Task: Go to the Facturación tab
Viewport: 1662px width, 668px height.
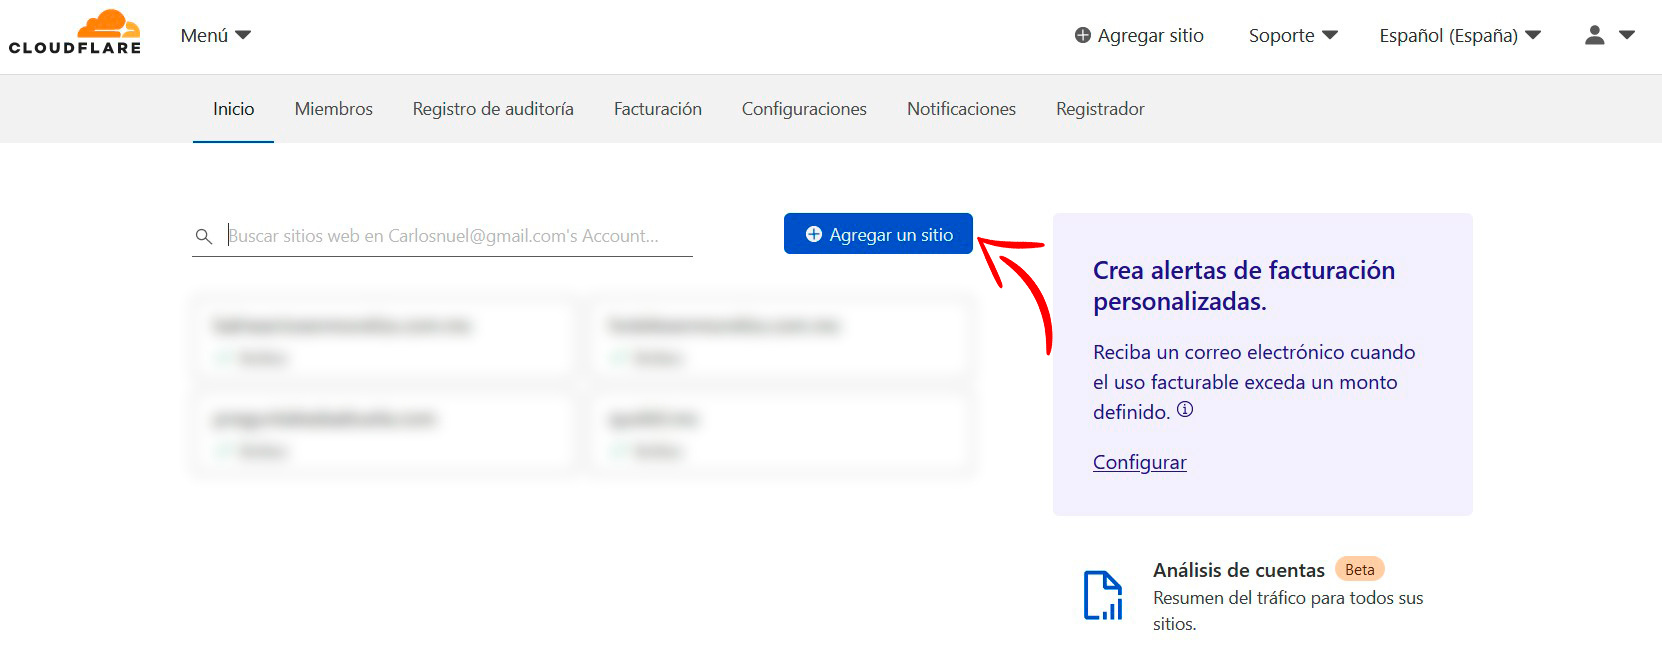Action: [x=657, y=109]
